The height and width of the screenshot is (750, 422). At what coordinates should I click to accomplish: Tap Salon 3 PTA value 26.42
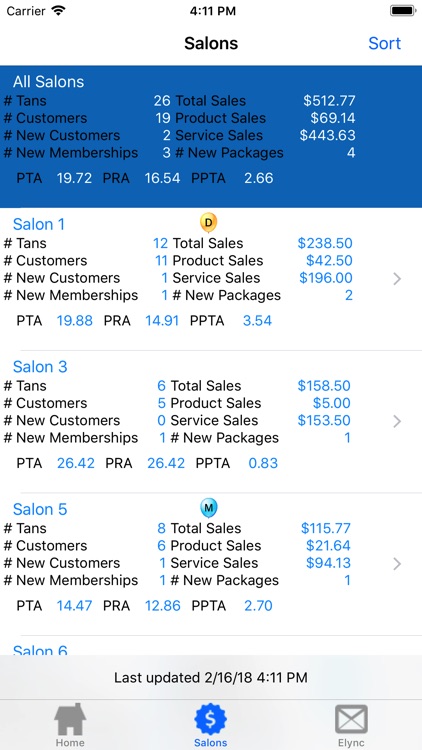tap(76, 463)
